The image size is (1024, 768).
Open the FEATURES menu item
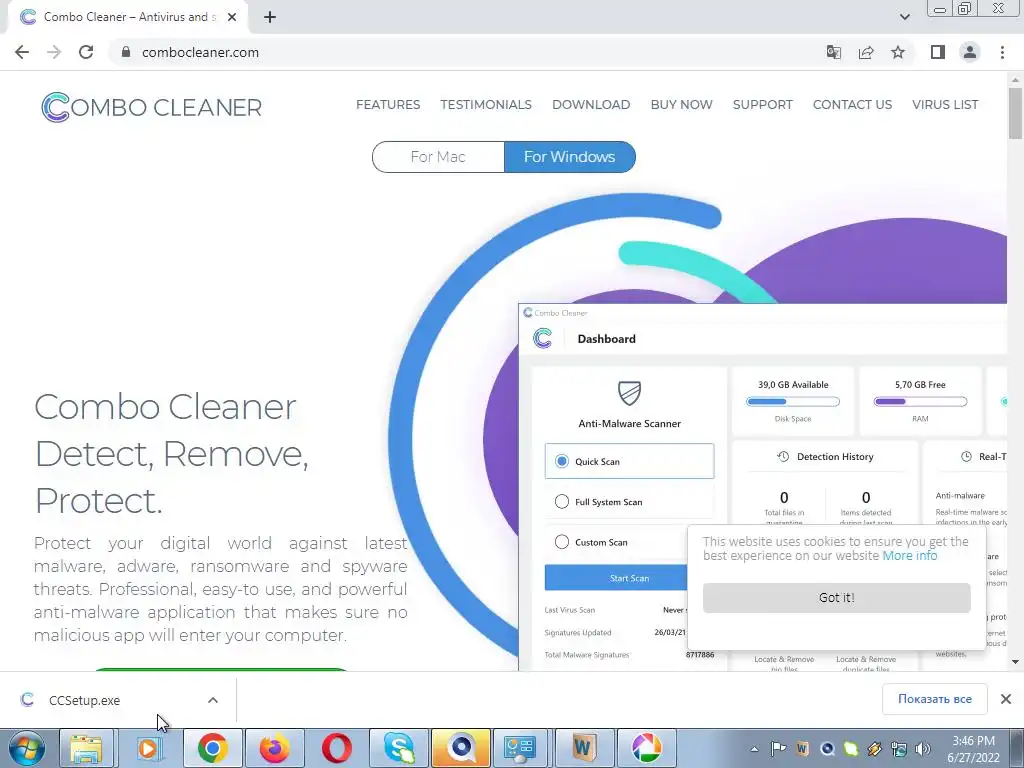pyautogui.click(x=388, y=104)
